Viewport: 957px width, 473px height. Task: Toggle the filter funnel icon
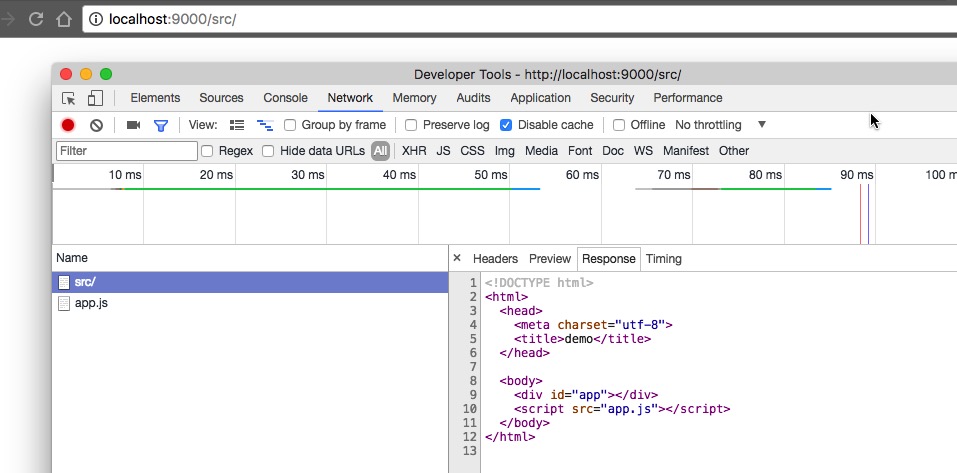click(160, 125)
